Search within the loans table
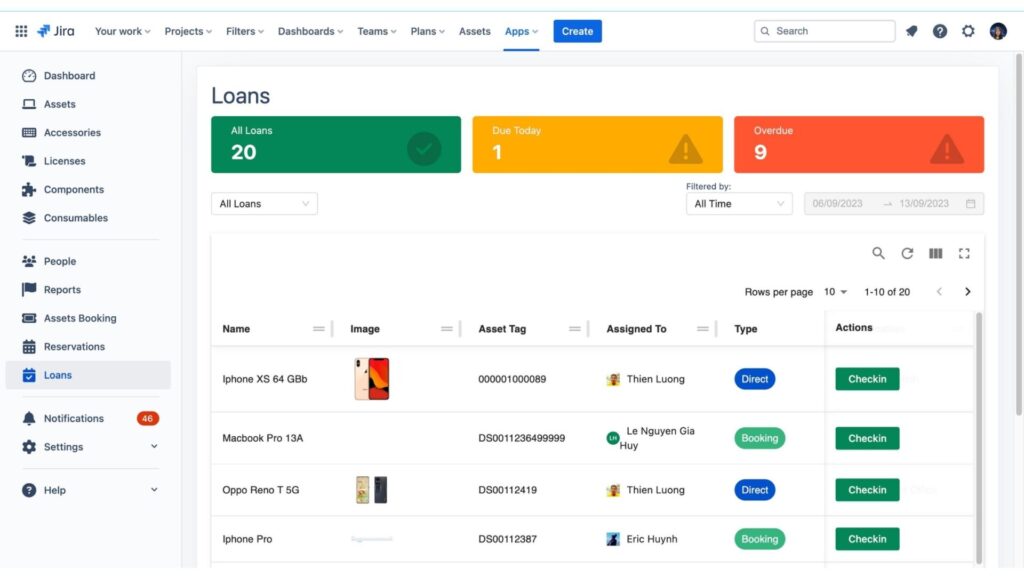Viewport: 1024px width, 576px height. click(878, 253)
